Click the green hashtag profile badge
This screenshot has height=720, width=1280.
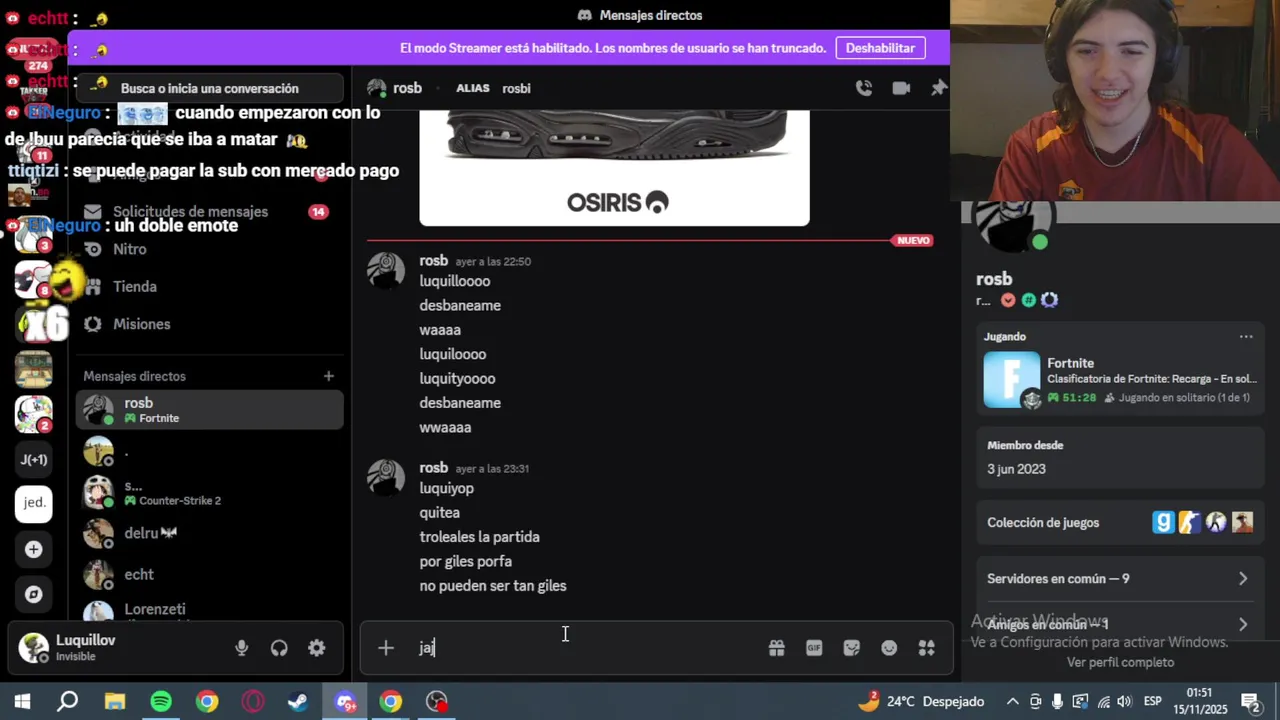coord(1028,300)
